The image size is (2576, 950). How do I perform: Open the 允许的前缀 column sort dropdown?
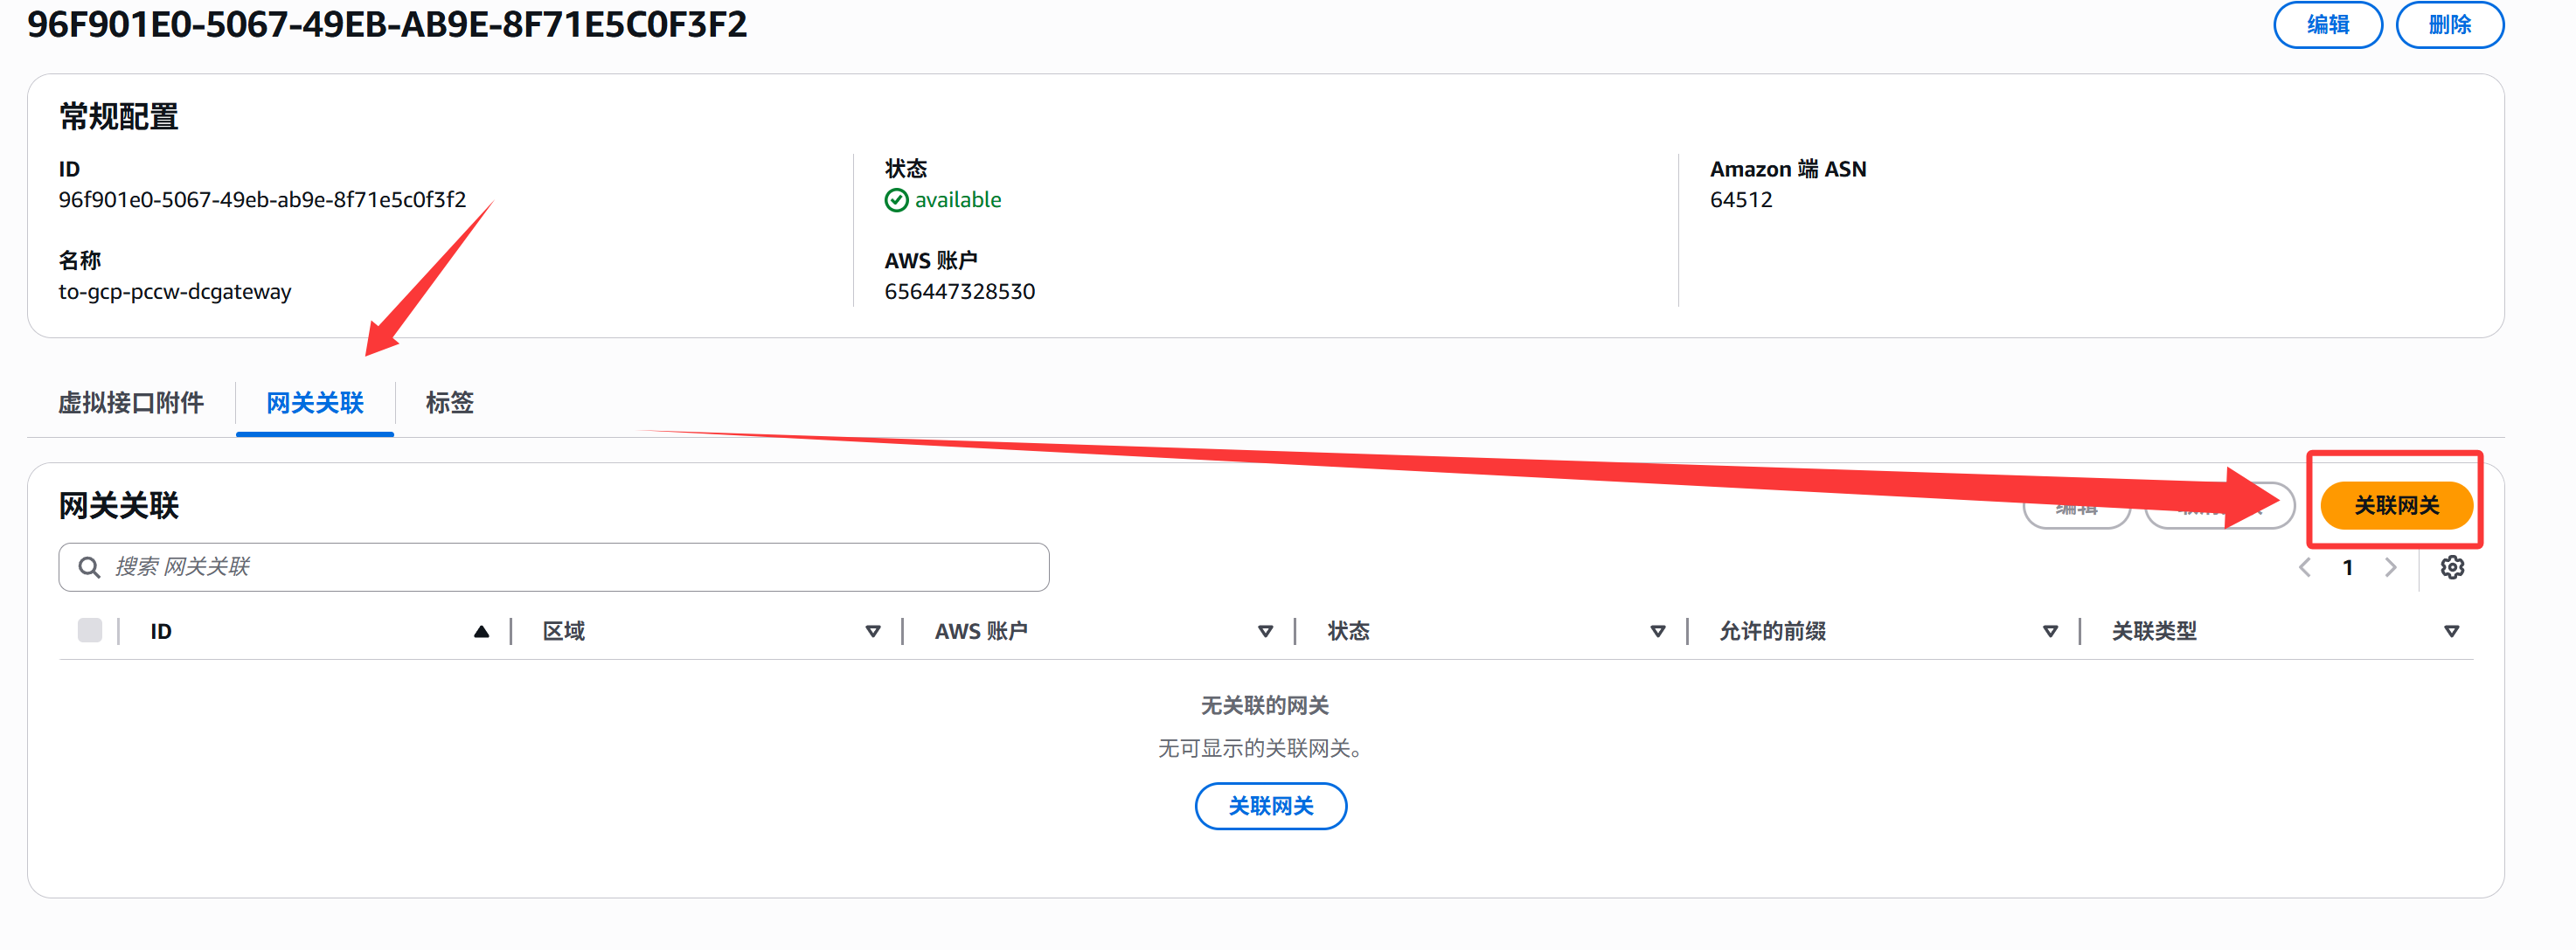coord(2050,631)
